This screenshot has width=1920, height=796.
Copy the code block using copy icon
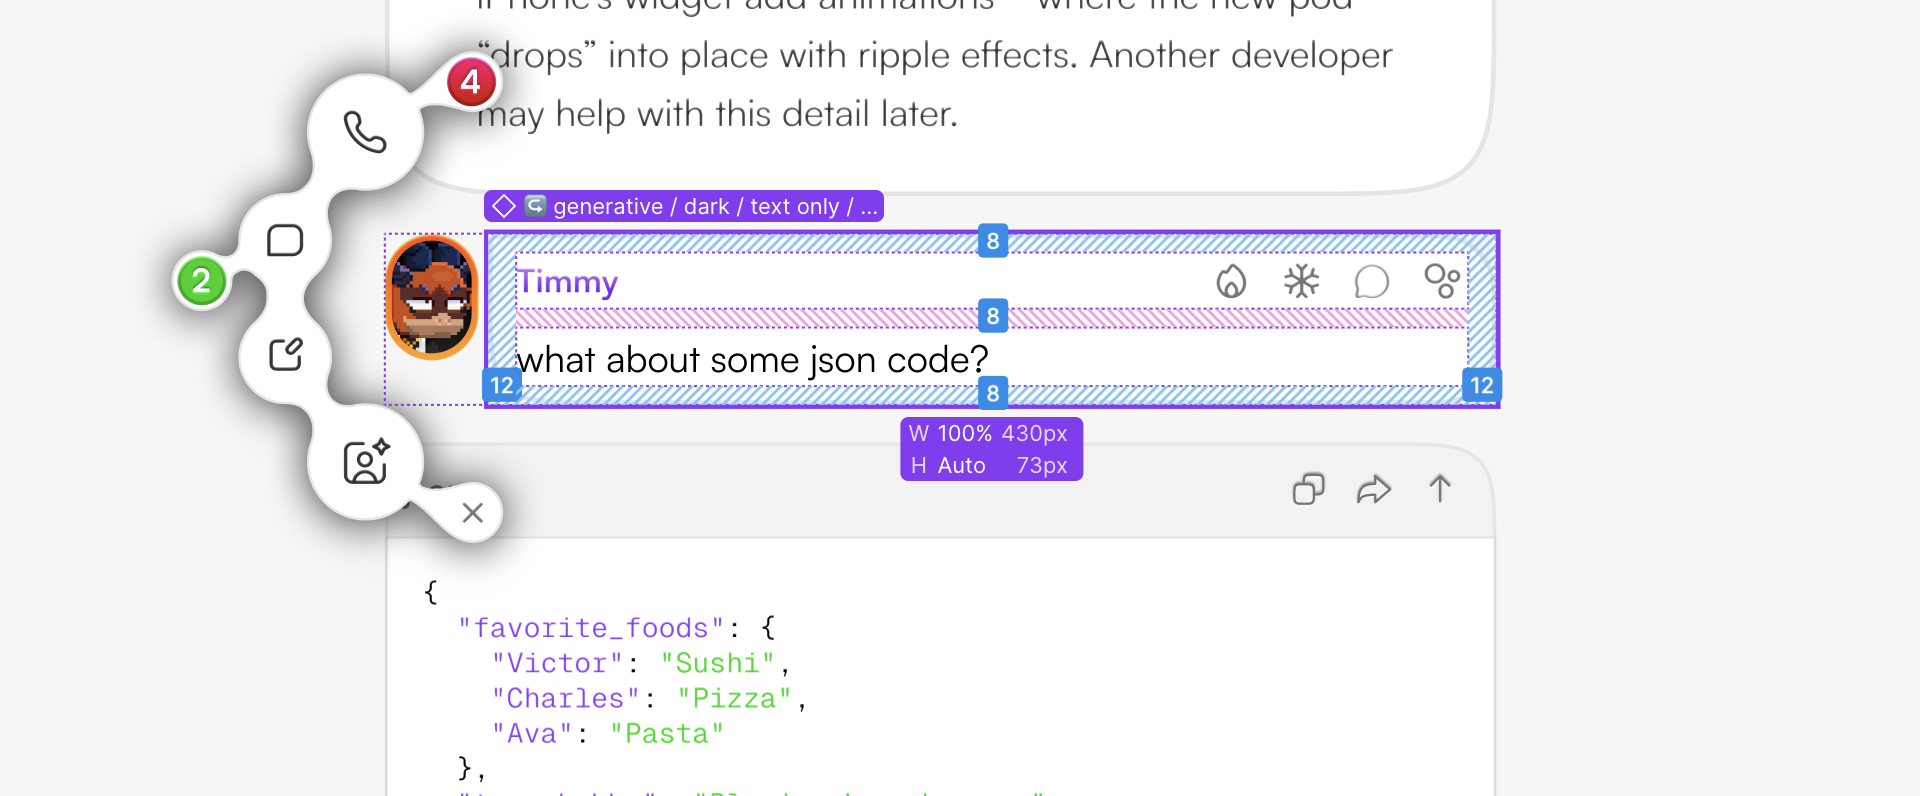coord(1308,489)
